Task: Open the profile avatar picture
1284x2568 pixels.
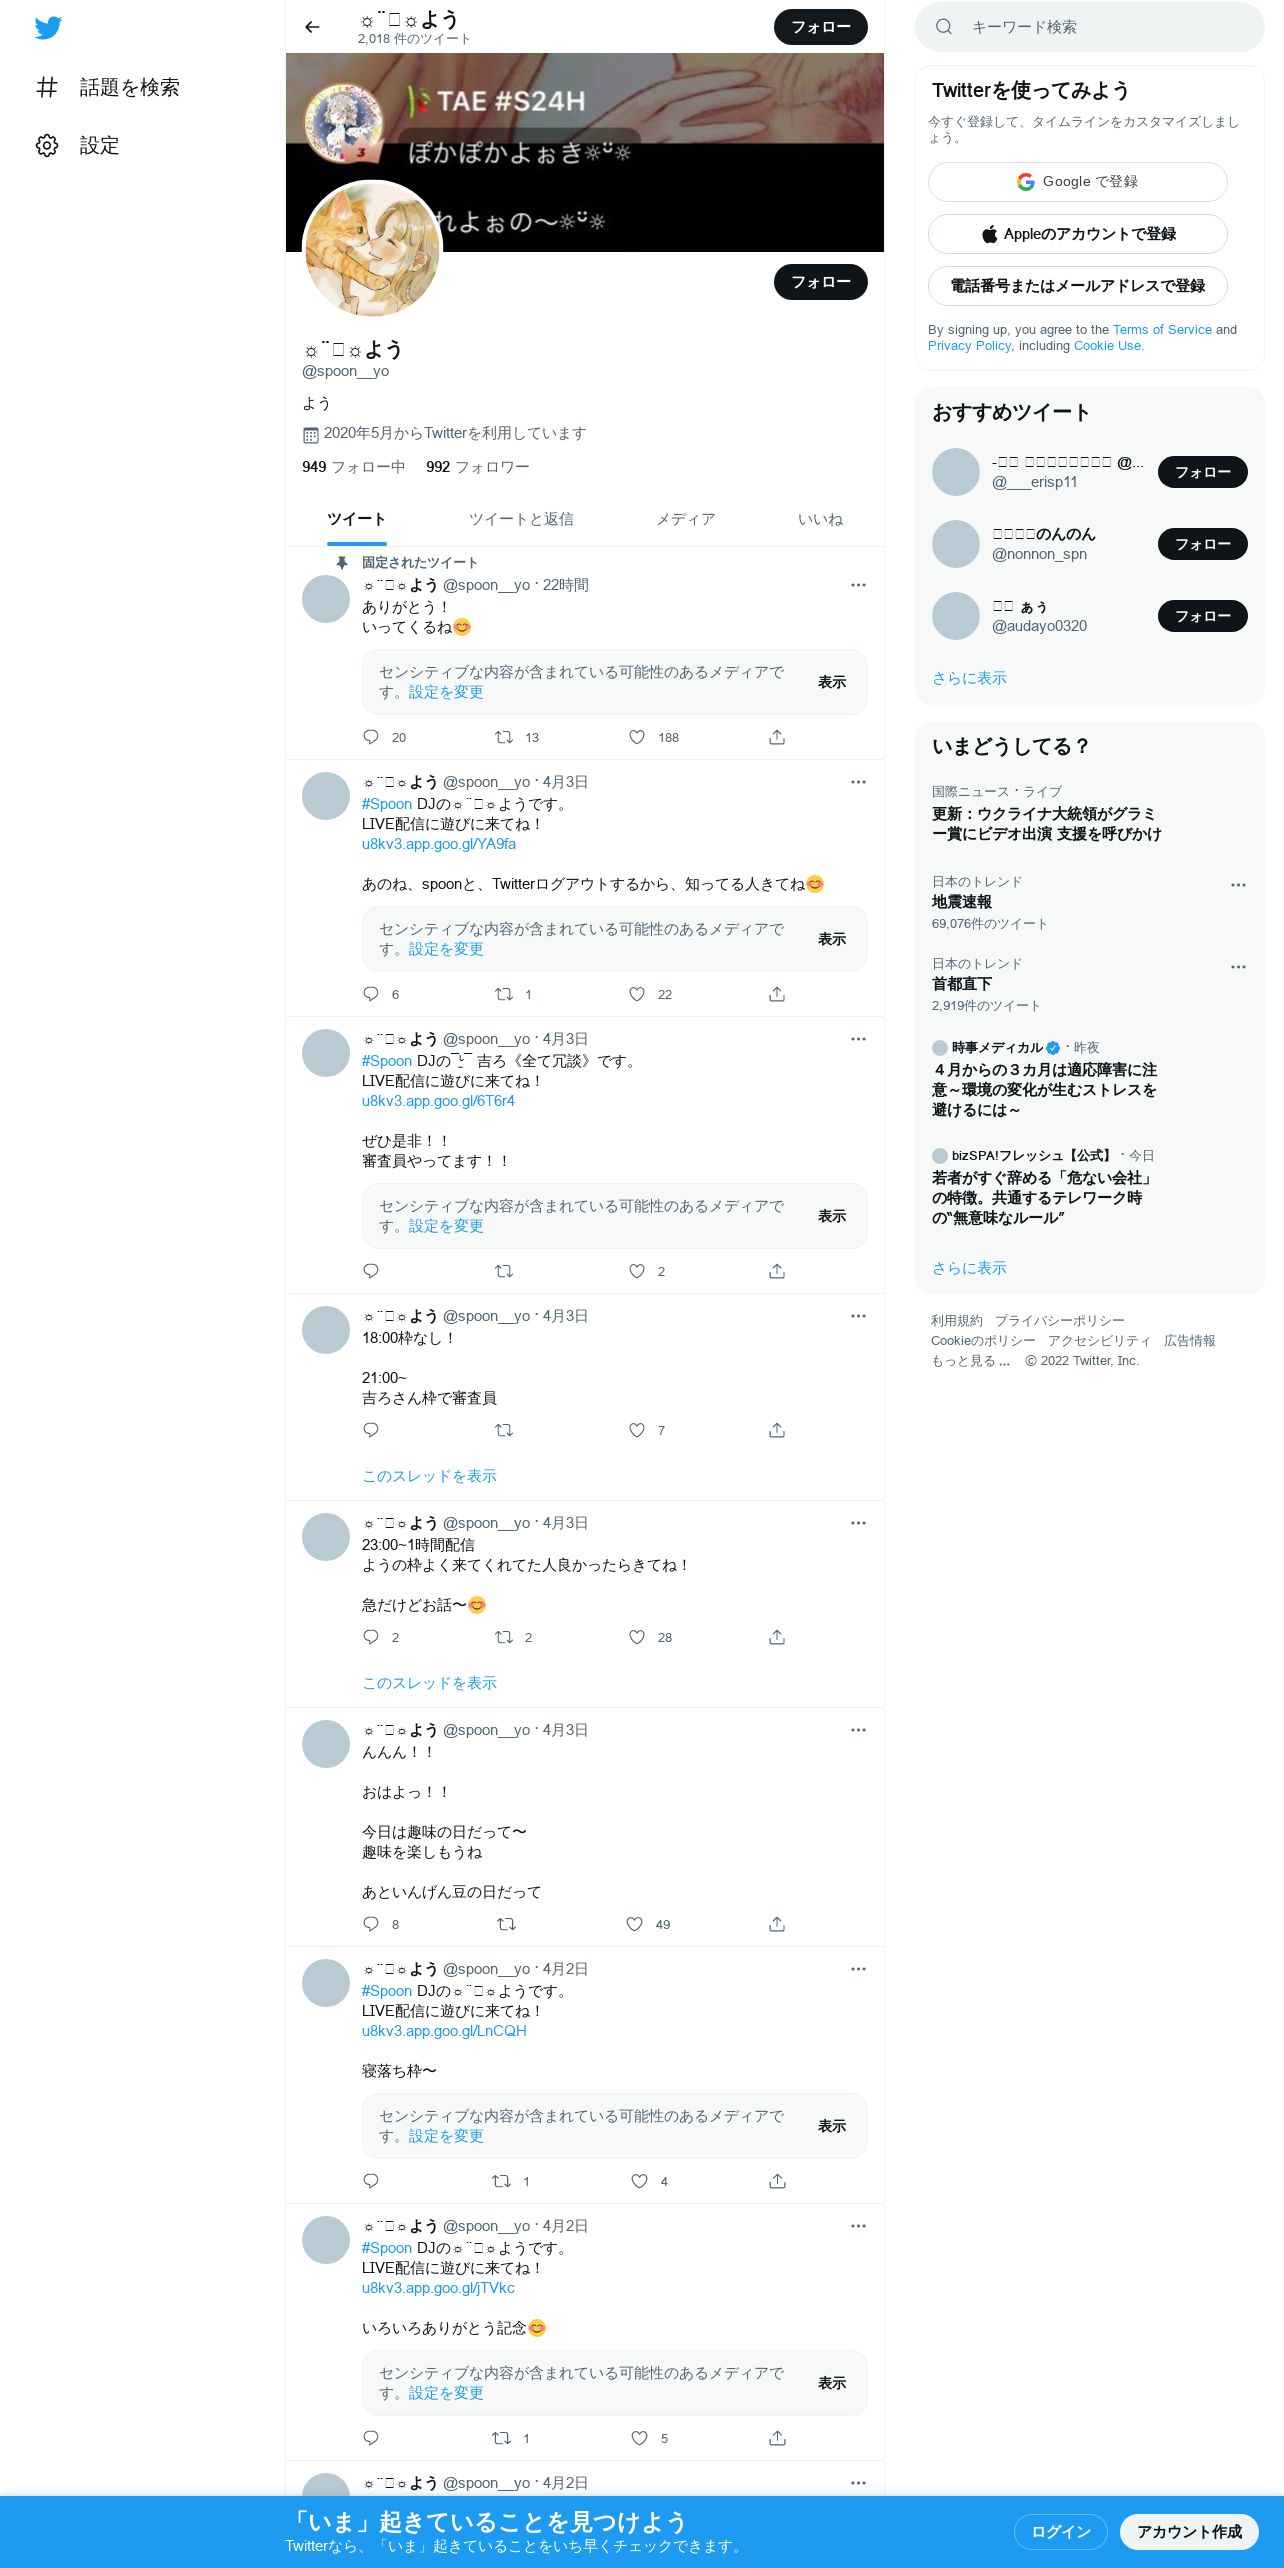Action: point(372,250)
